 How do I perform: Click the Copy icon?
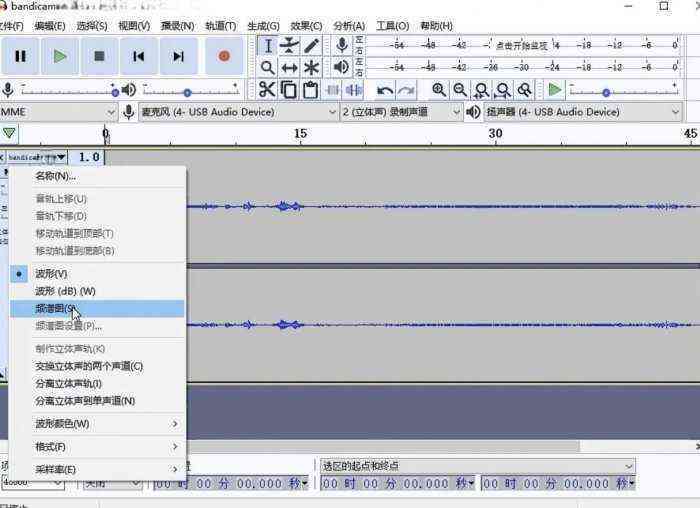pyautogui.click(x=289, y=90)
